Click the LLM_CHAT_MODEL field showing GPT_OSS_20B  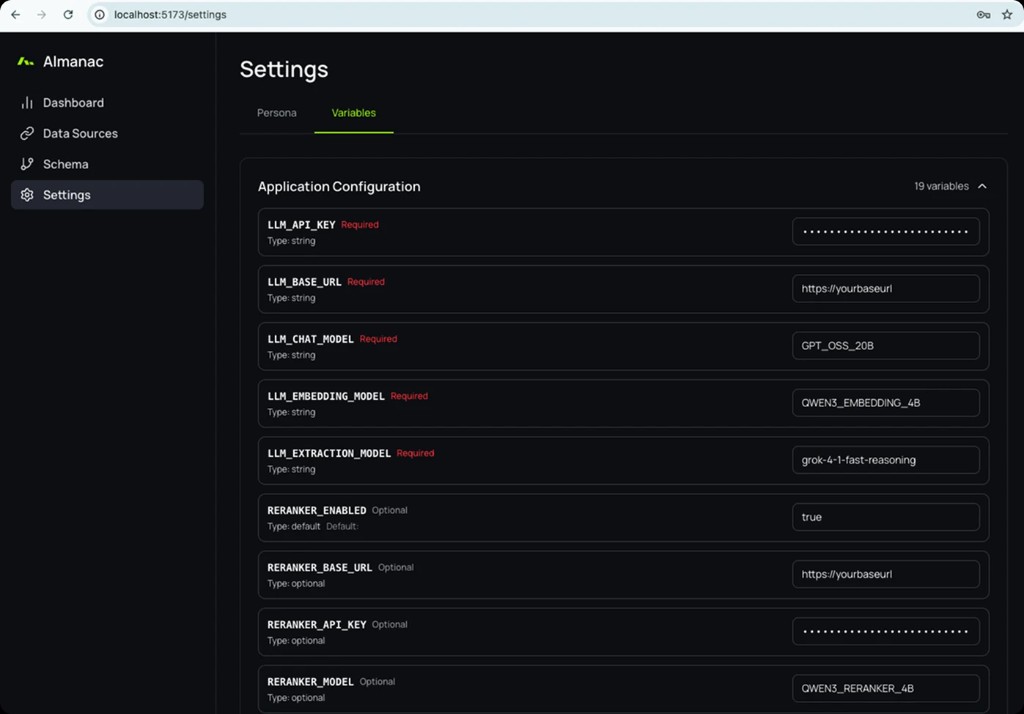tap(886, 346)
